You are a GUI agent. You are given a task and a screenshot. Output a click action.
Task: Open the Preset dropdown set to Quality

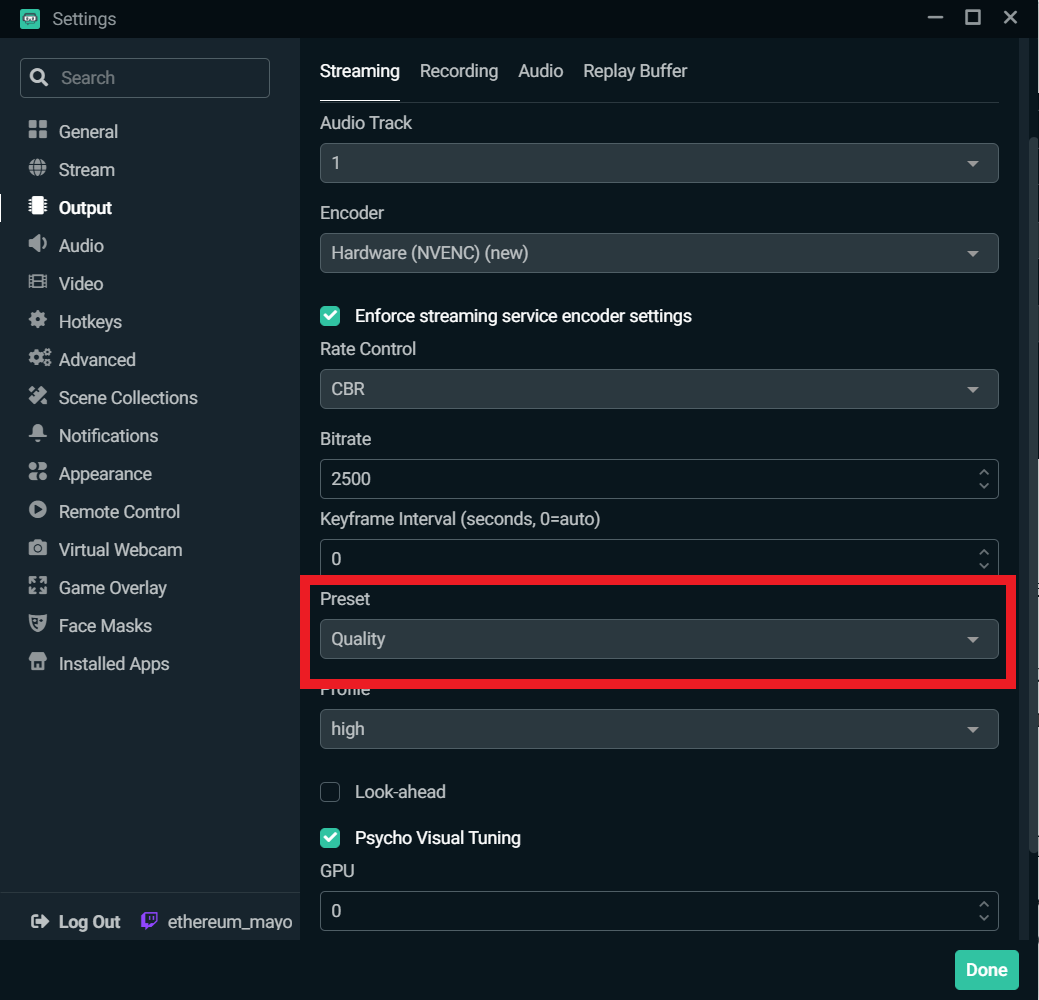tap(659, 639)
